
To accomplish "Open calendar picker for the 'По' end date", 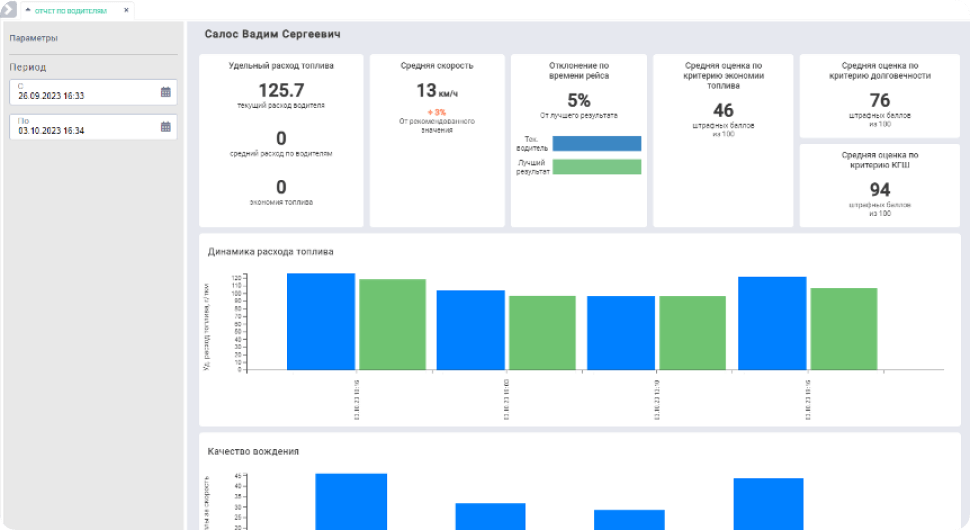I will coord(166,127).
